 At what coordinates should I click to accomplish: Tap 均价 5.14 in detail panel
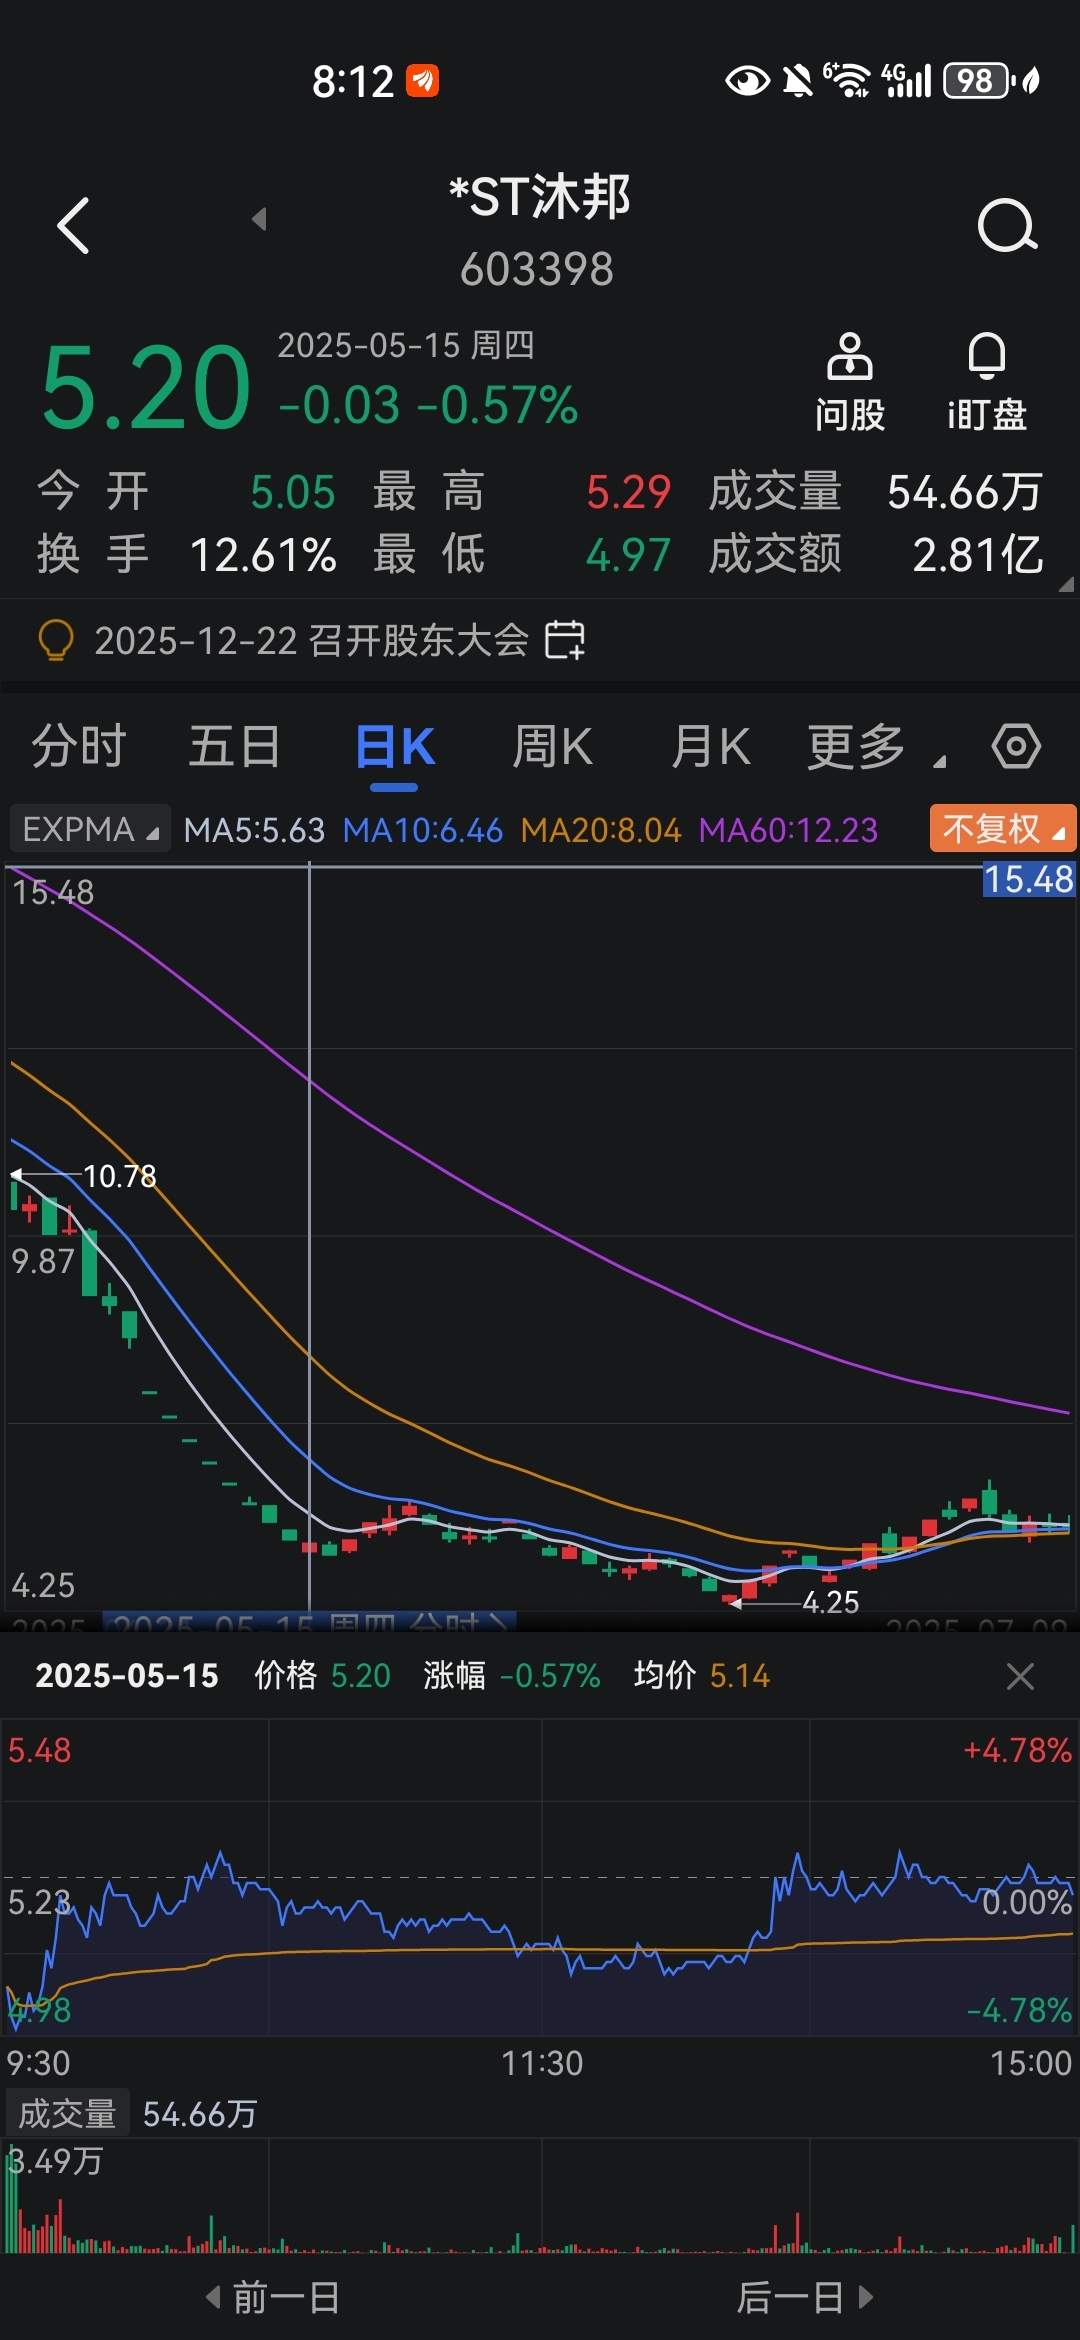pyautogui.click(x=702, y=1676)
